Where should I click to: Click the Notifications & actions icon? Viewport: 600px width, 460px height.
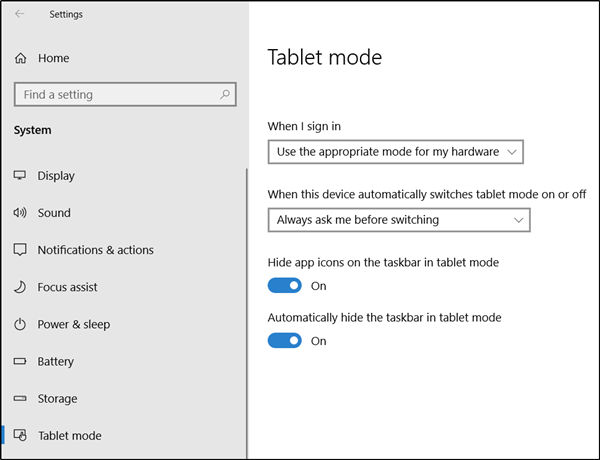[20, 250]
